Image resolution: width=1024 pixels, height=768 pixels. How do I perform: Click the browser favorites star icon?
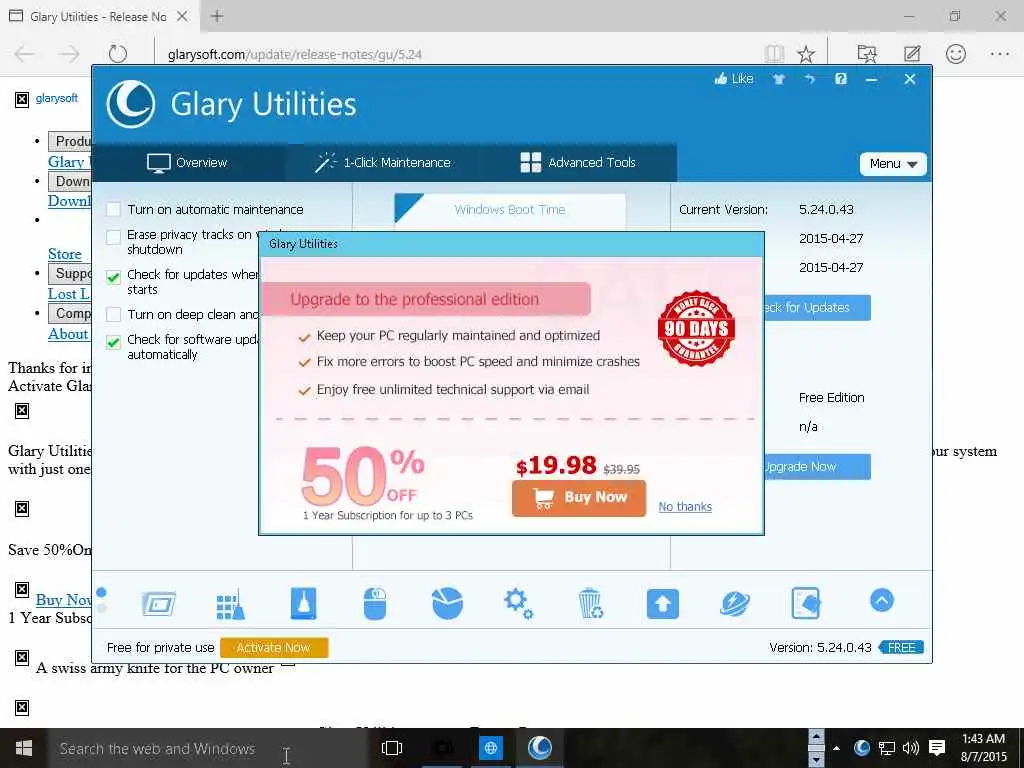(806, 54)
